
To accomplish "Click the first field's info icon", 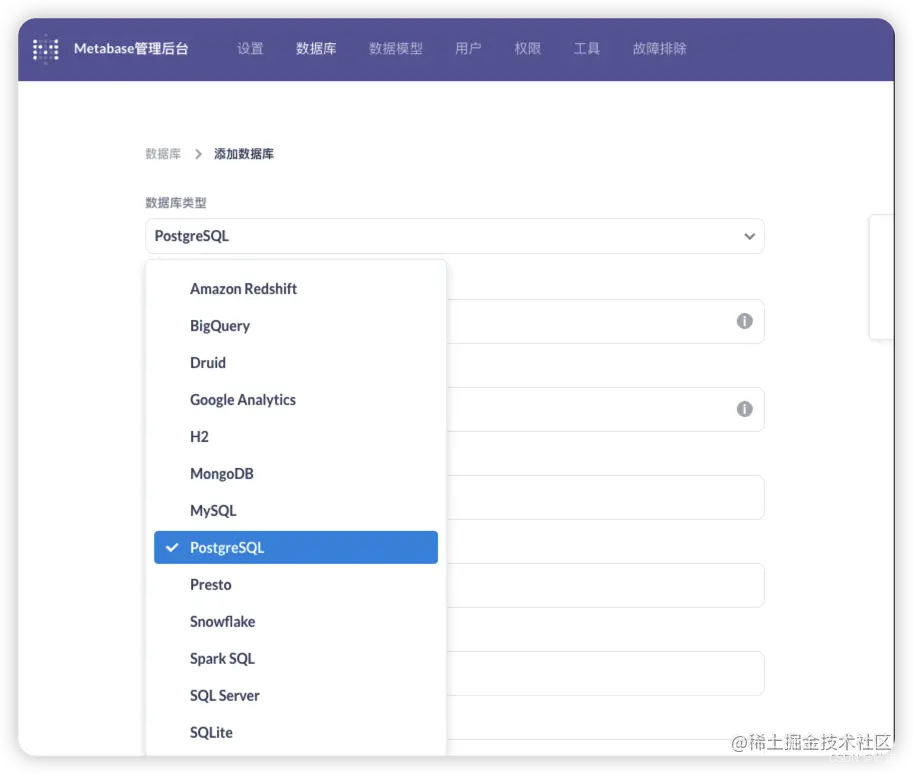I will pos(744,321).
